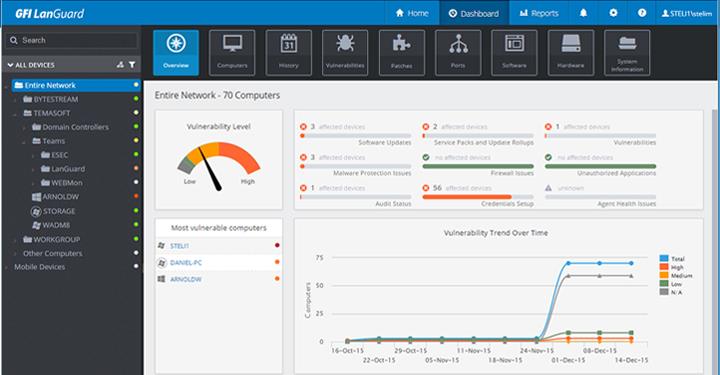Screen dimensions: 720x375
Task: Collapse the TEMASOFT tree node
Action: [15, 113]
